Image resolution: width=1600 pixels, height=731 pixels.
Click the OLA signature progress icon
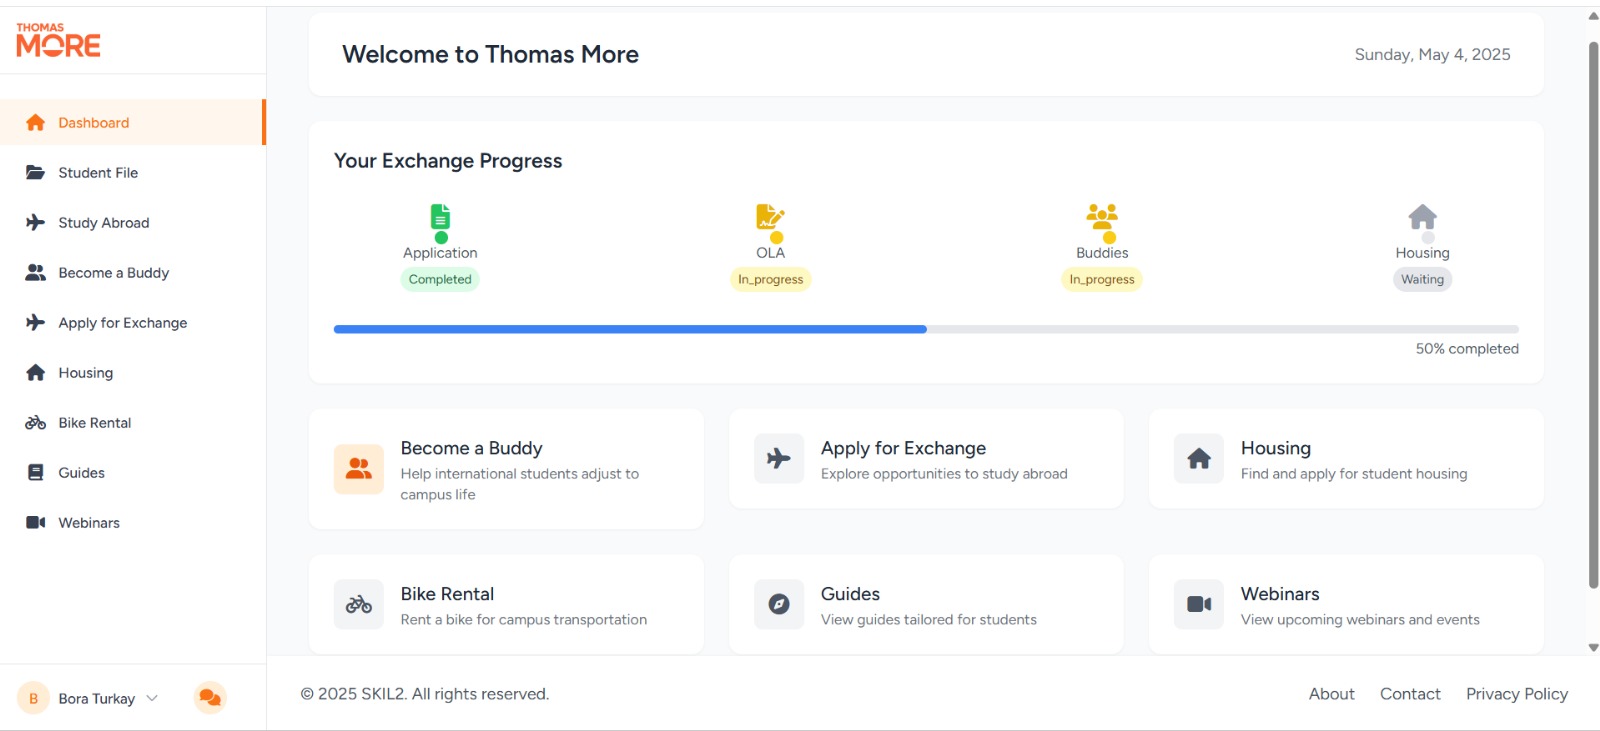770,217
